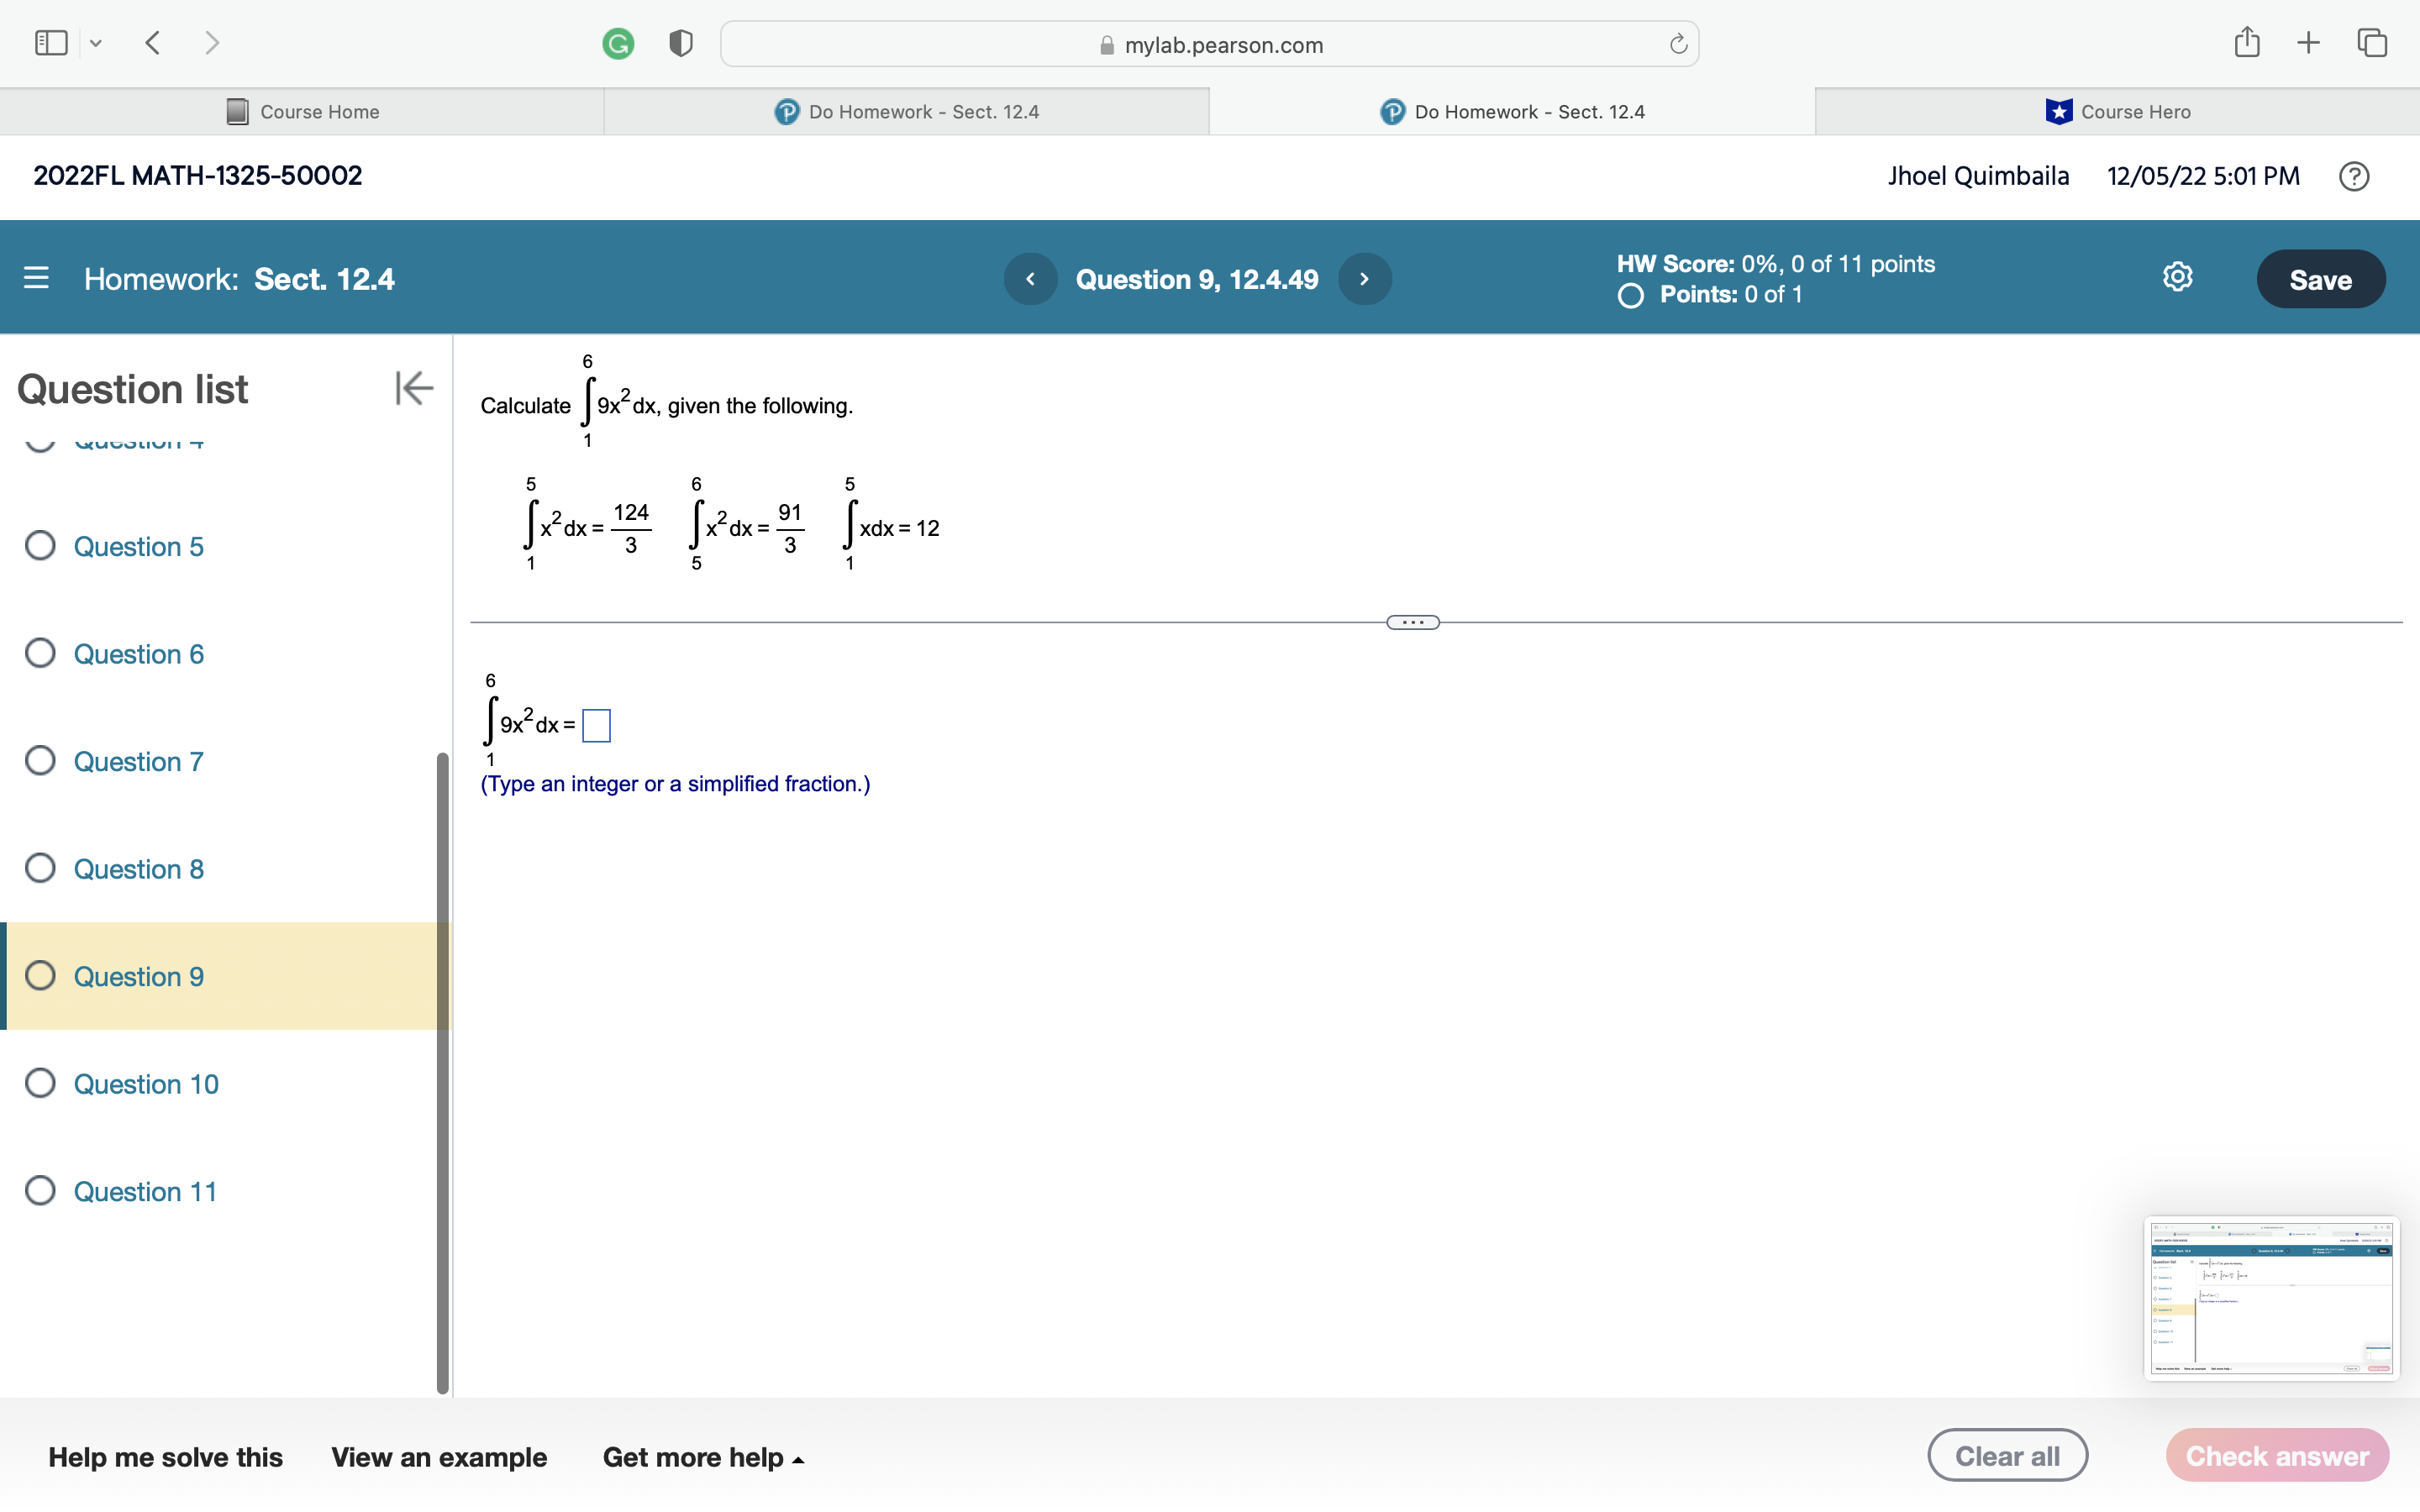The image size is (2420, 1512).
Task: Switch to the Course Home tab
Action: (x=303, y=112)
